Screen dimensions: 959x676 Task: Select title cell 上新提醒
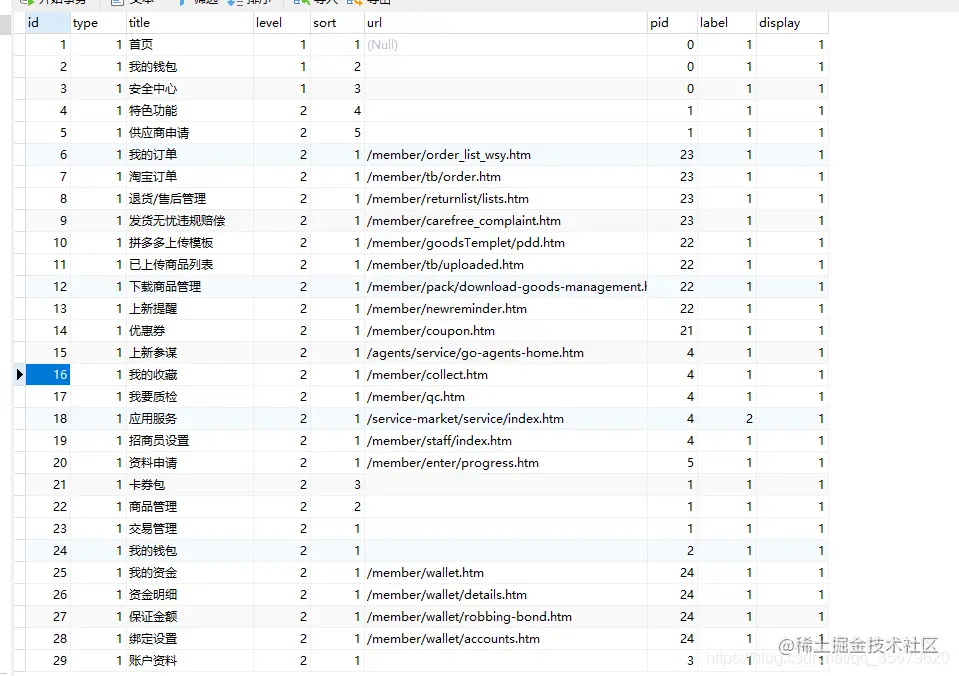[x=190, y=309]
